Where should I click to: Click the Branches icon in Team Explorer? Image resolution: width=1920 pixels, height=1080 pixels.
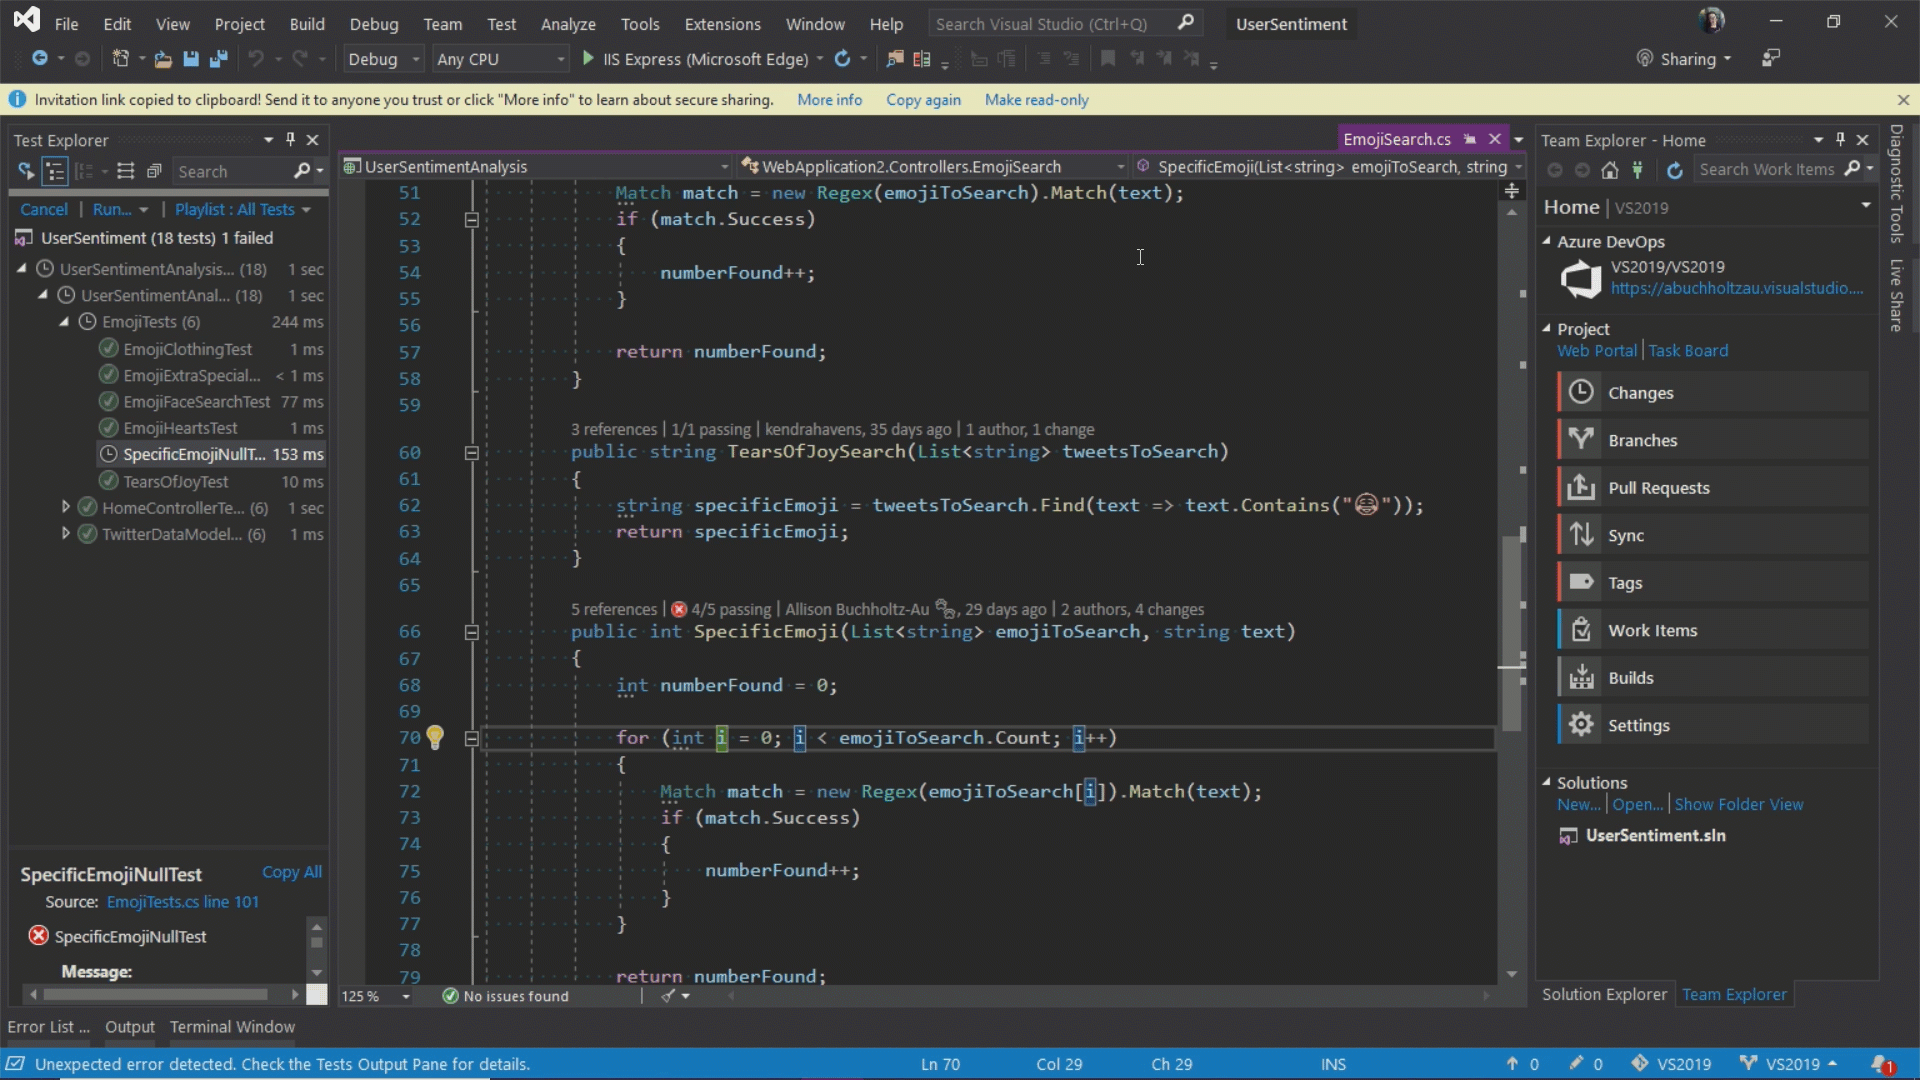(x=1581, y=439)
